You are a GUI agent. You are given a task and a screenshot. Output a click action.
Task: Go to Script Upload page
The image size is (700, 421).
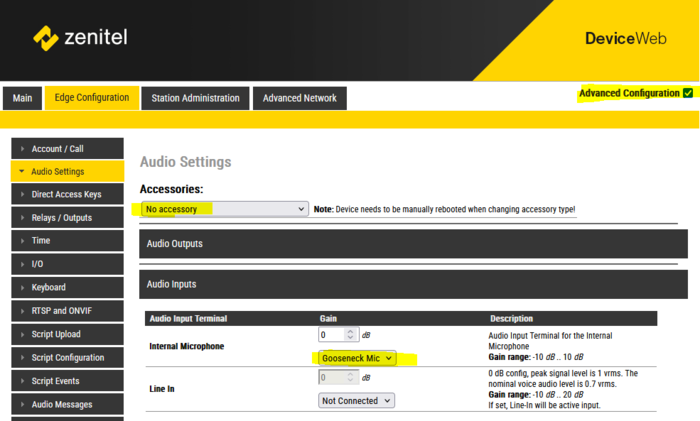66,334
